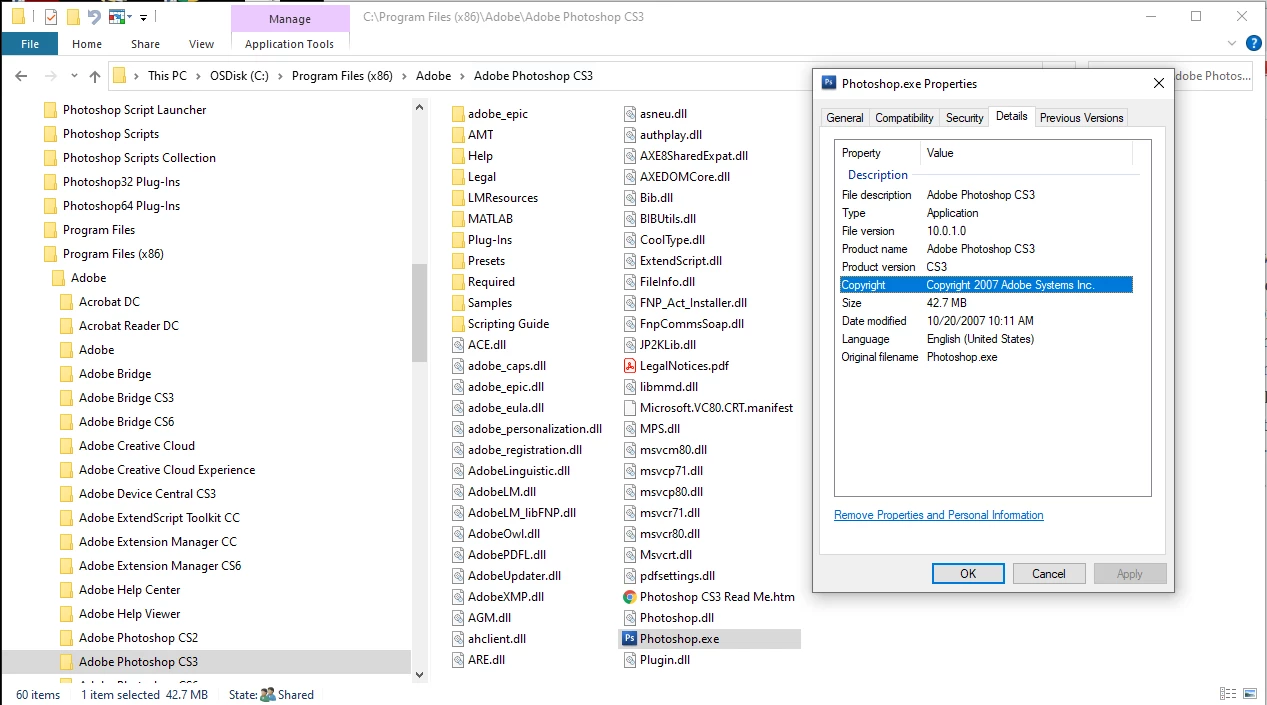Click Cancel in Properties dialog
1267x705 pixels.
(1049, 574)
